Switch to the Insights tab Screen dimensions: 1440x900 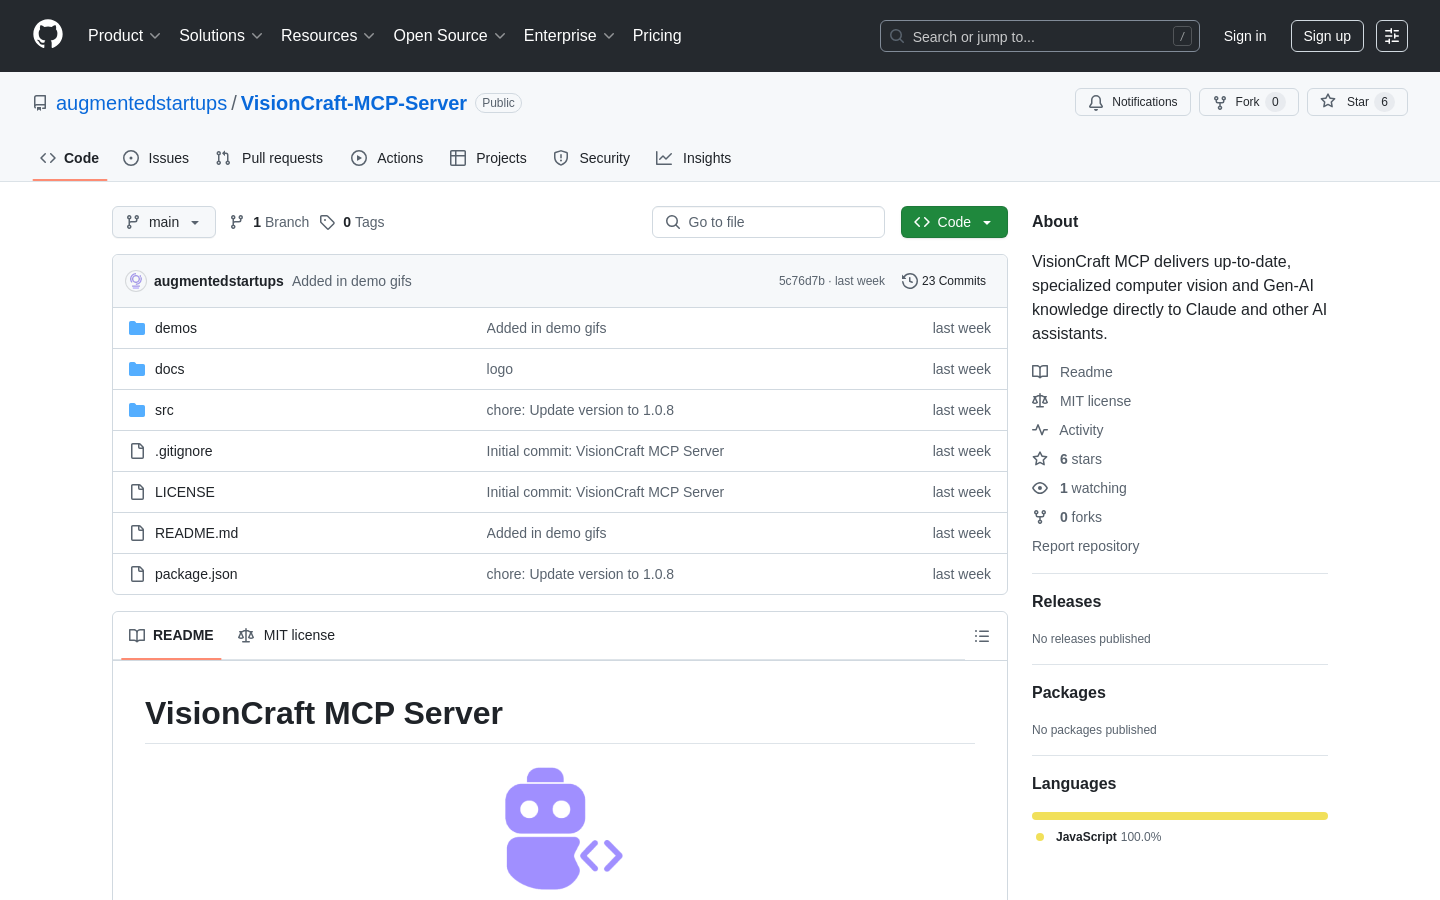coord(694,158)
